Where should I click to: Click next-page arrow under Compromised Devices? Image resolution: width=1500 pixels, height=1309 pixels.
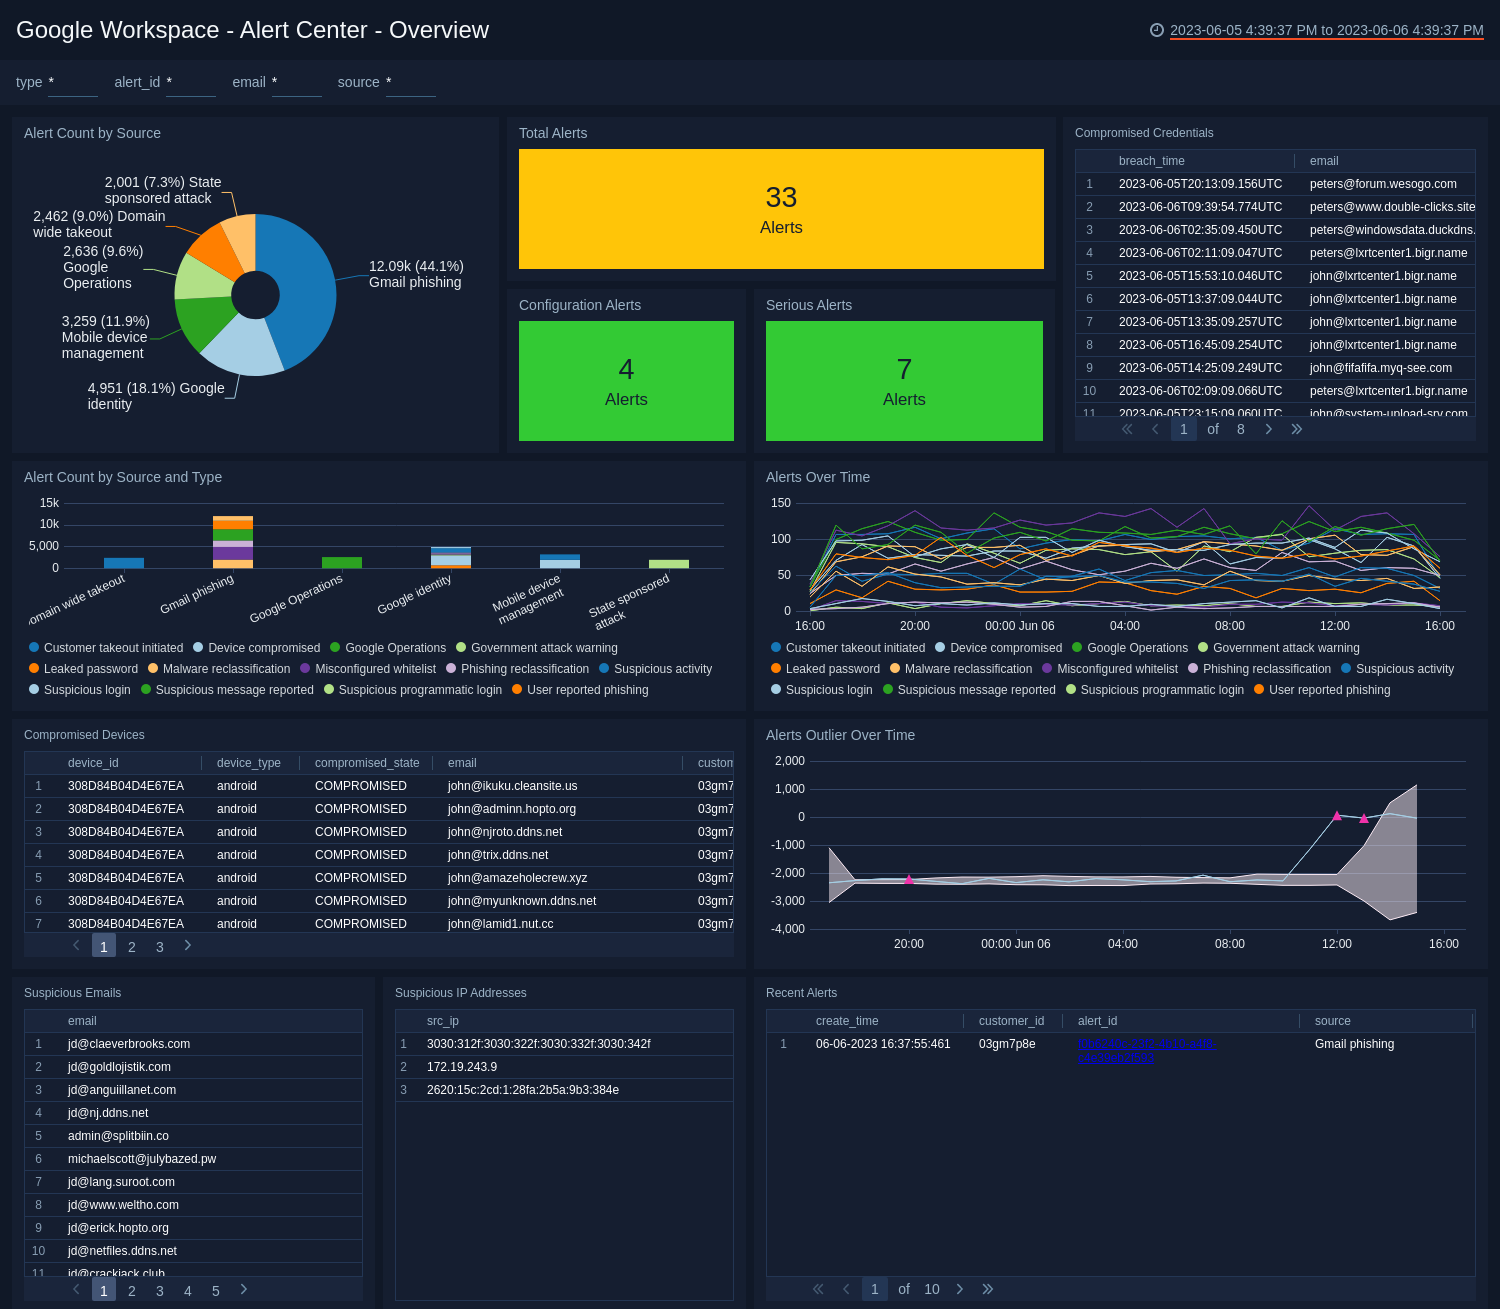[x=187, y=945]
